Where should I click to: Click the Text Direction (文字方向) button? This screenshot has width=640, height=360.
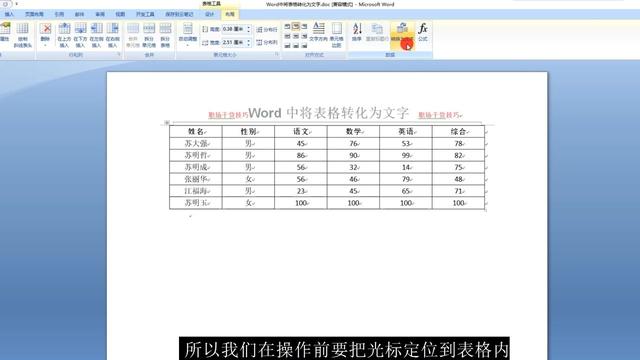pyautogui.click(x=318, y=32)
